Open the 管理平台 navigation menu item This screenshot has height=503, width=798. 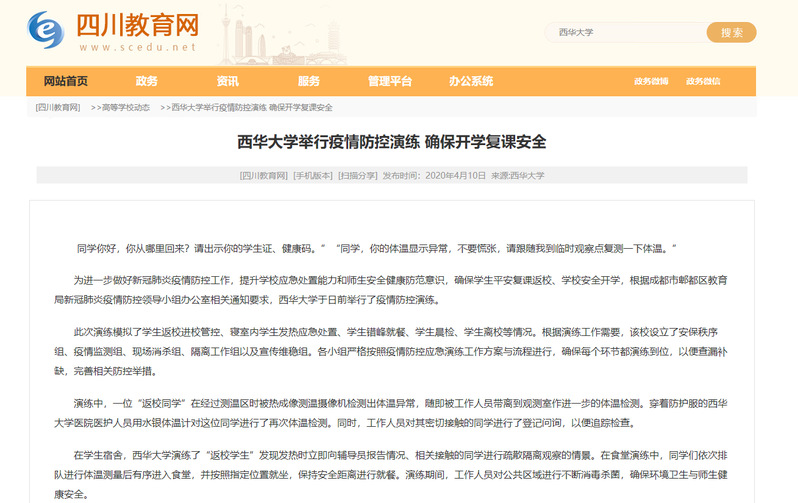pyautogui.click(x=390, y=81)
